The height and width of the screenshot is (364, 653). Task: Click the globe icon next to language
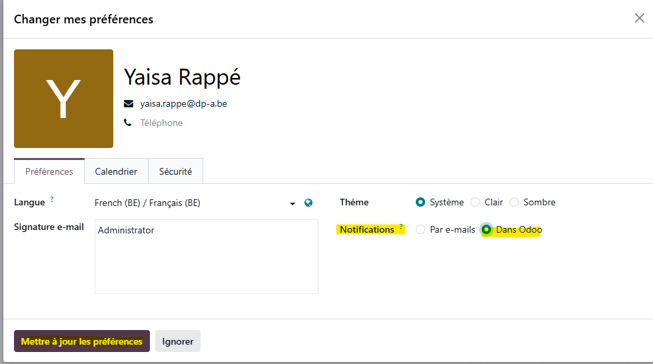point(308,203)
